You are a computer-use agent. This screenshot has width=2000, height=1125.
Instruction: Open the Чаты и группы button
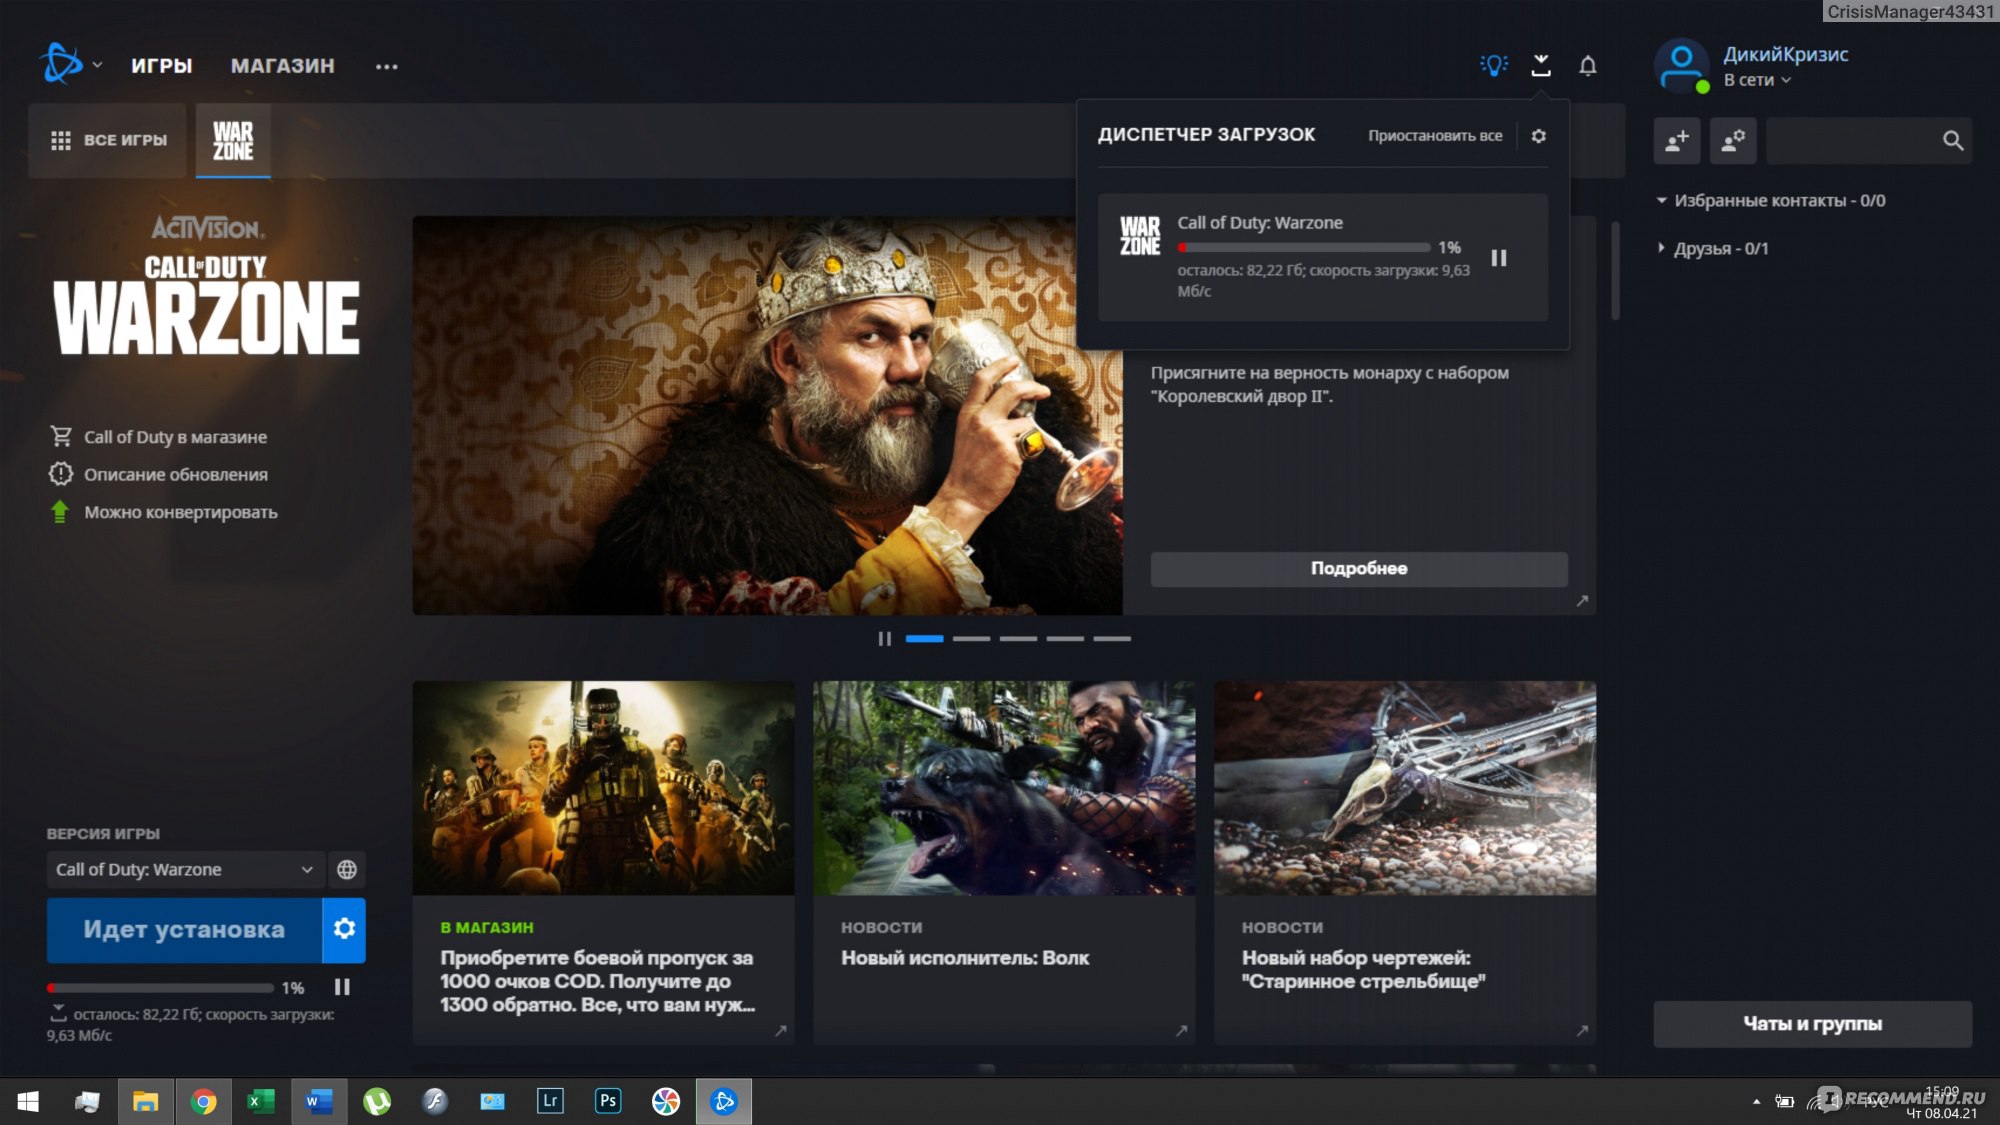[1812, 1024]
